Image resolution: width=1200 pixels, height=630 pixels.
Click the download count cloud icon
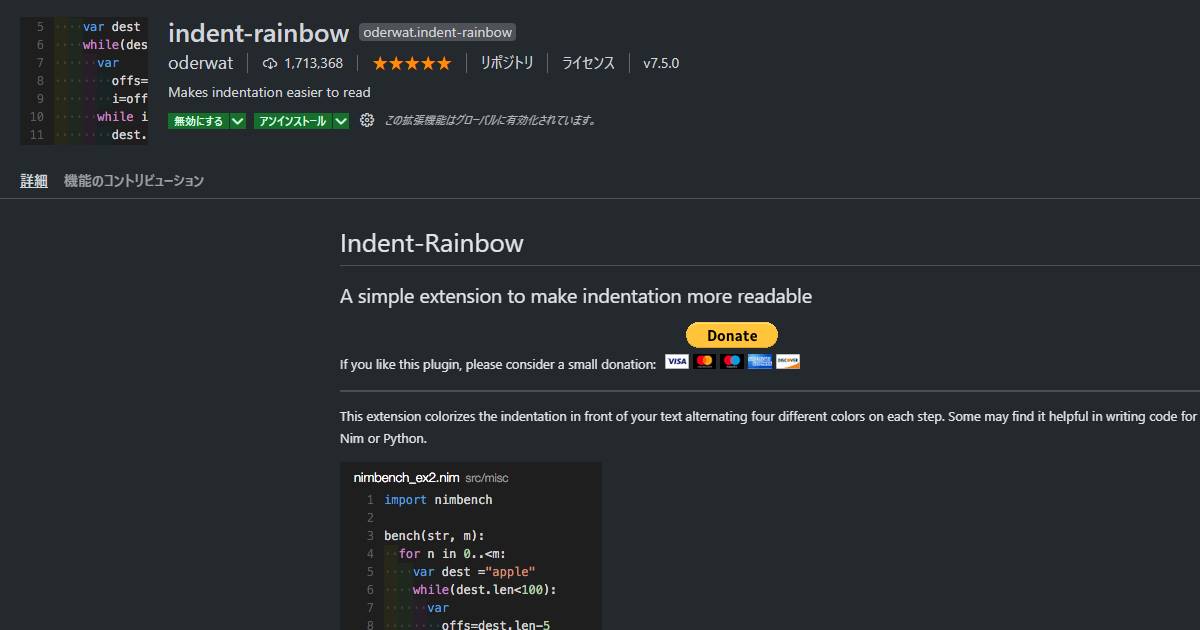[x=270, y=63]
